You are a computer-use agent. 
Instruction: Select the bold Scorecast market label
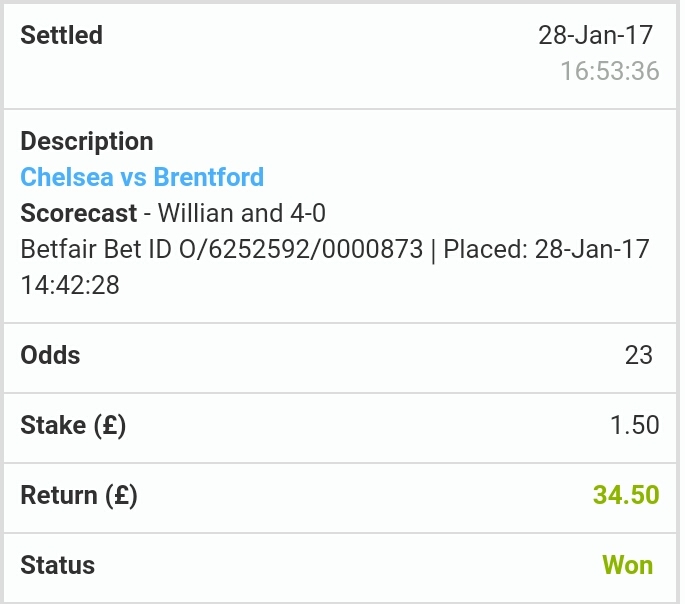(x=79, y=213)
